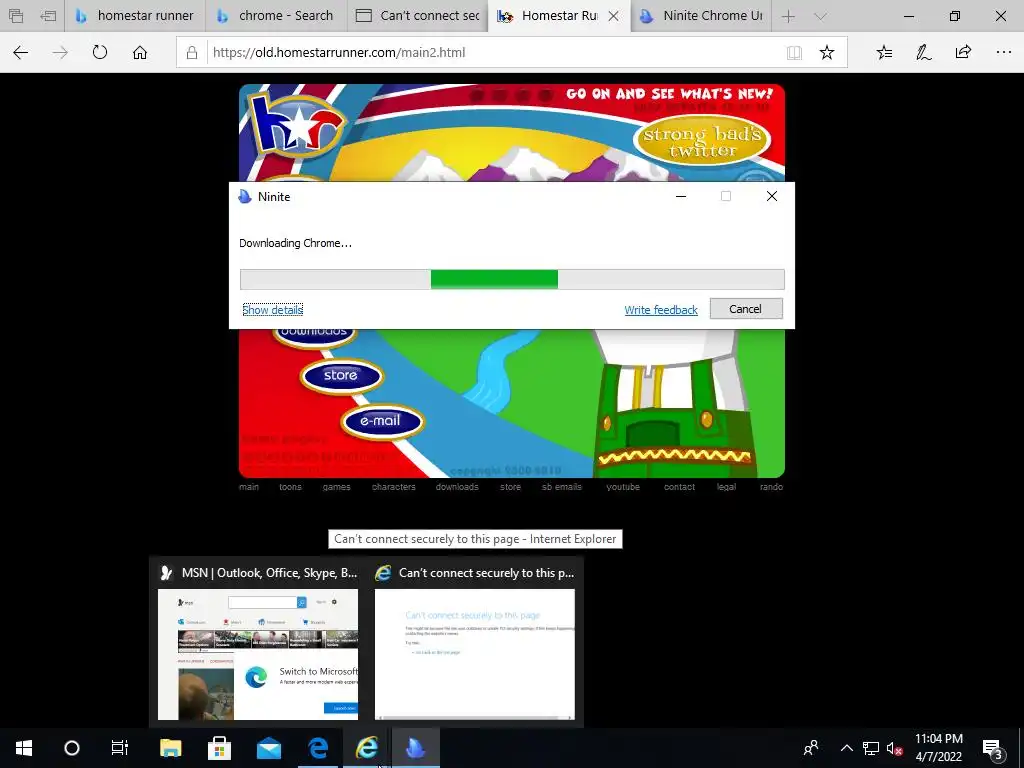1024x768 pixels.
Task: Open a new tab with the plus button
Action: click(x=788, y=16)
